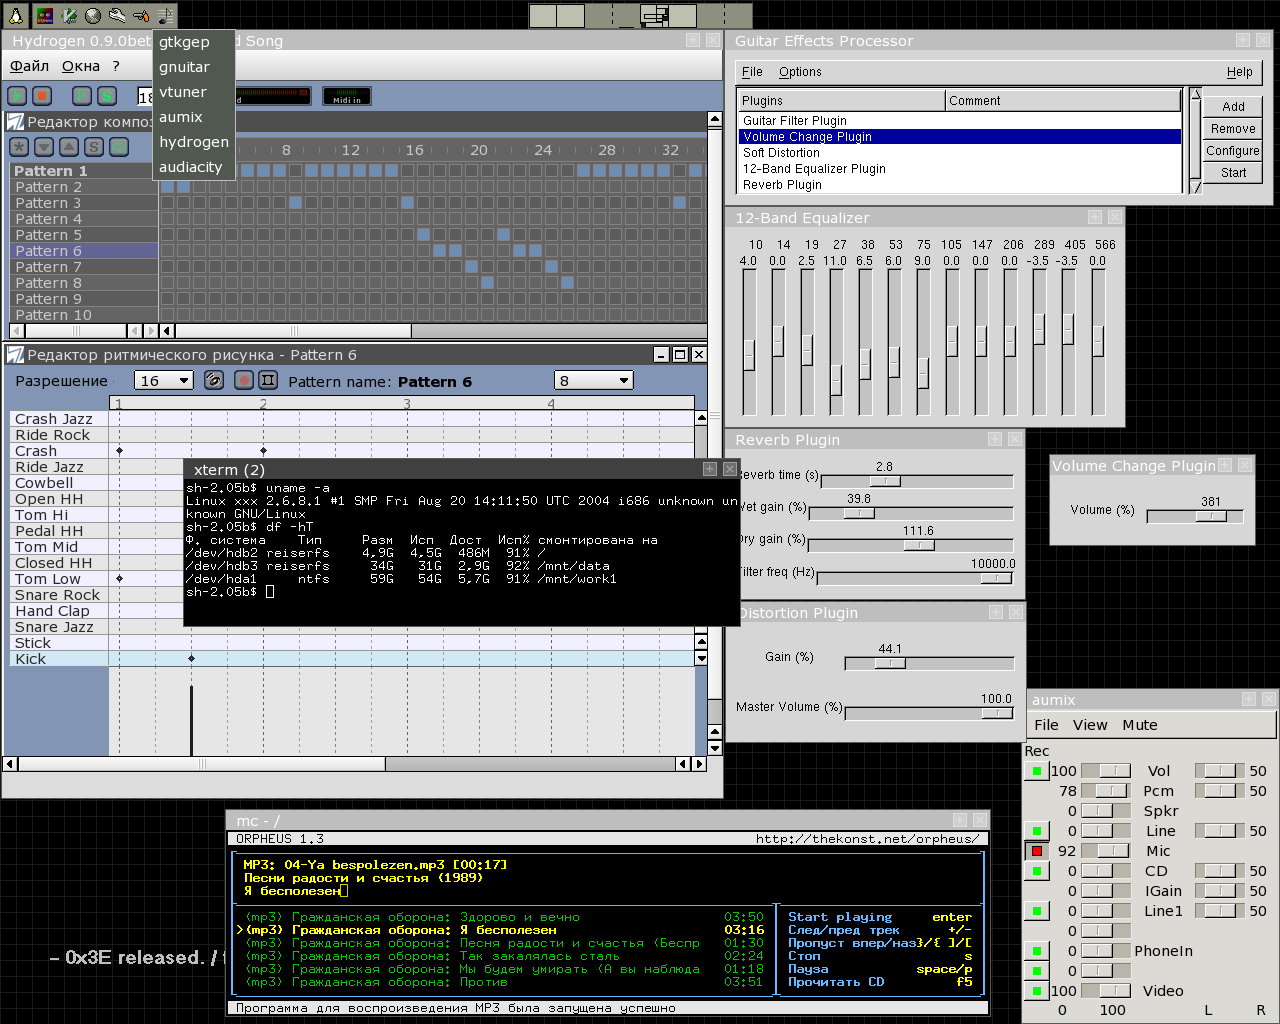Click the hear notes icon in pattern editor
This screenshot has height=1024, width=1280.
pyautogui.click(x=213, y=380)
